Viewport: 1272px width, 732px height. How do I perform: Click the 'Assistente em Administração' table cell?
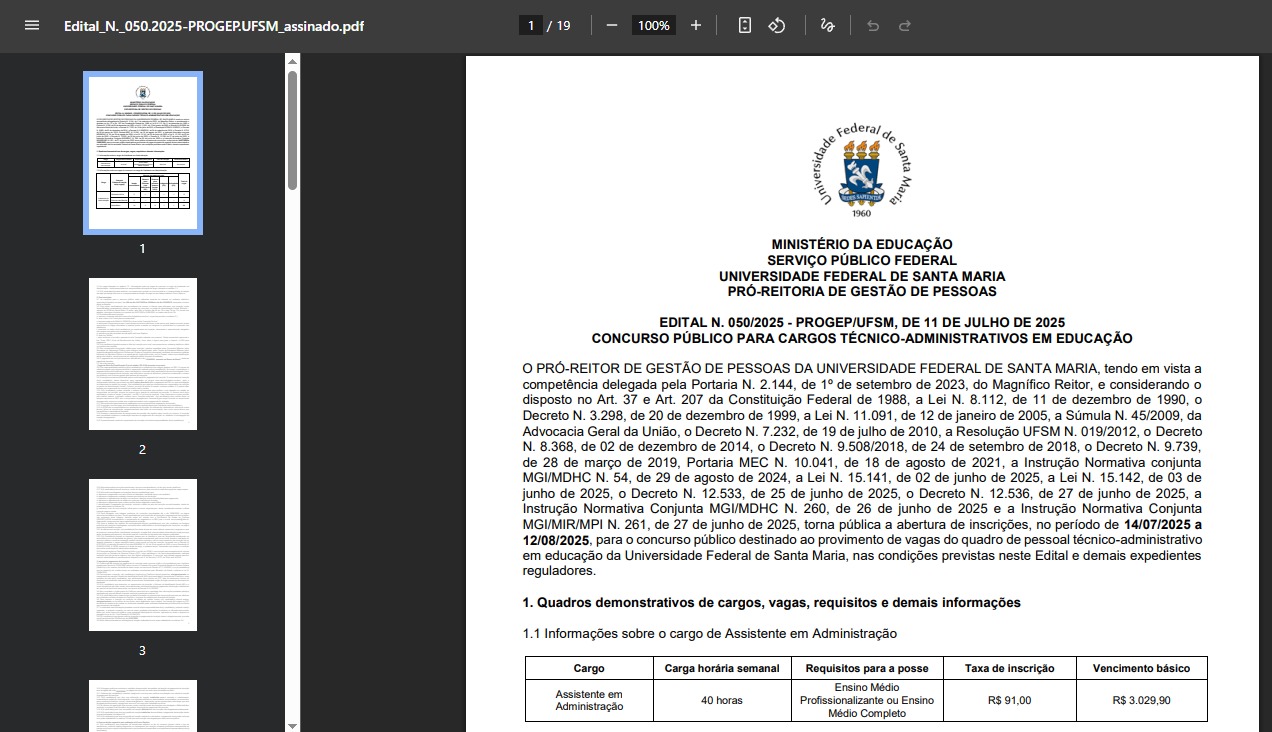[x=589, y=701]
